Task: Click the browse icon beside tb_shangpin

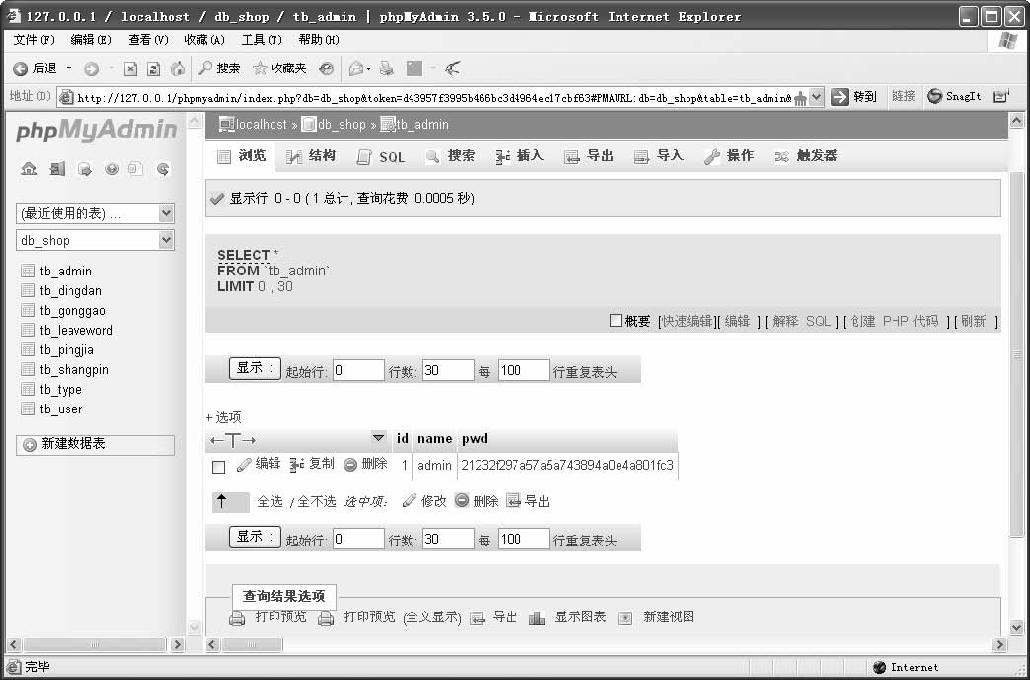Action: tap(28, 369)
